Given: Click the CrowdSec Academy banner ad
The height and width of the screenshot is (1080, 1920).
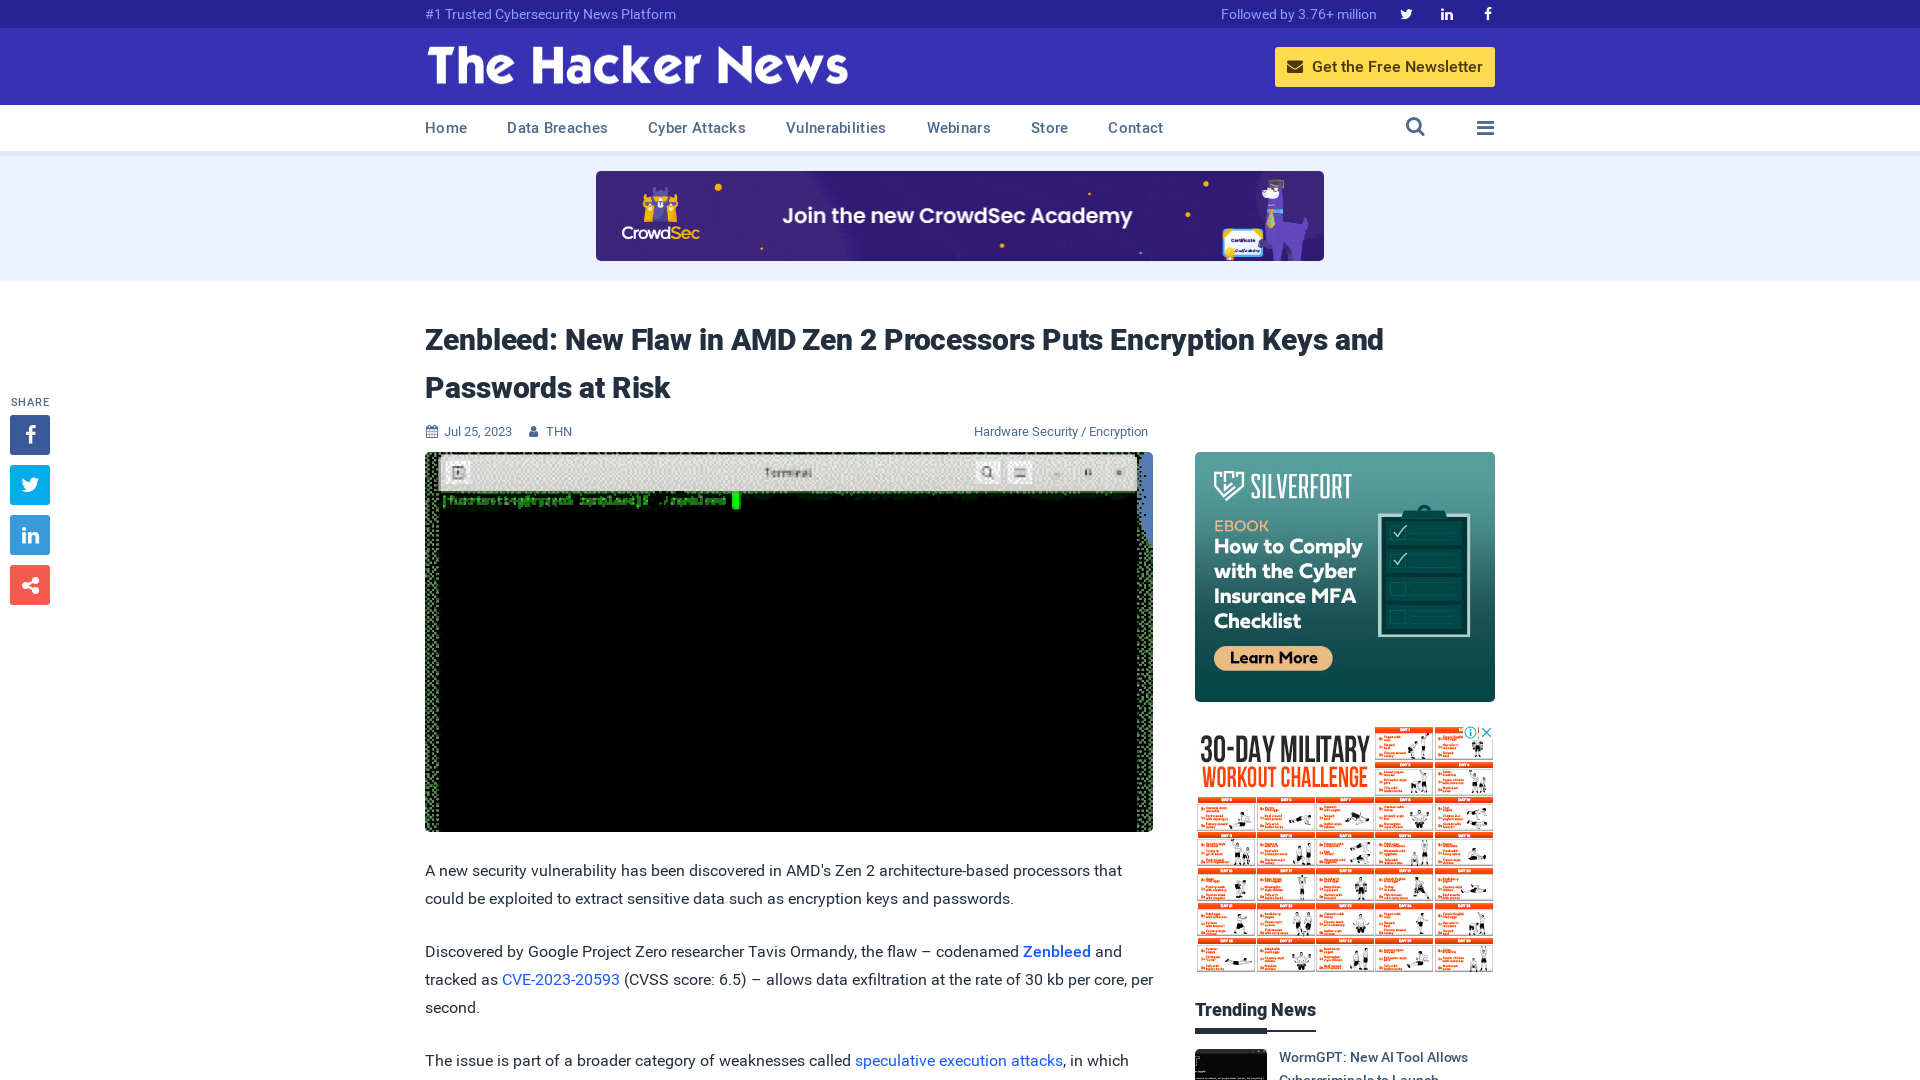Looking at the screenshot, I should point(960,216).
